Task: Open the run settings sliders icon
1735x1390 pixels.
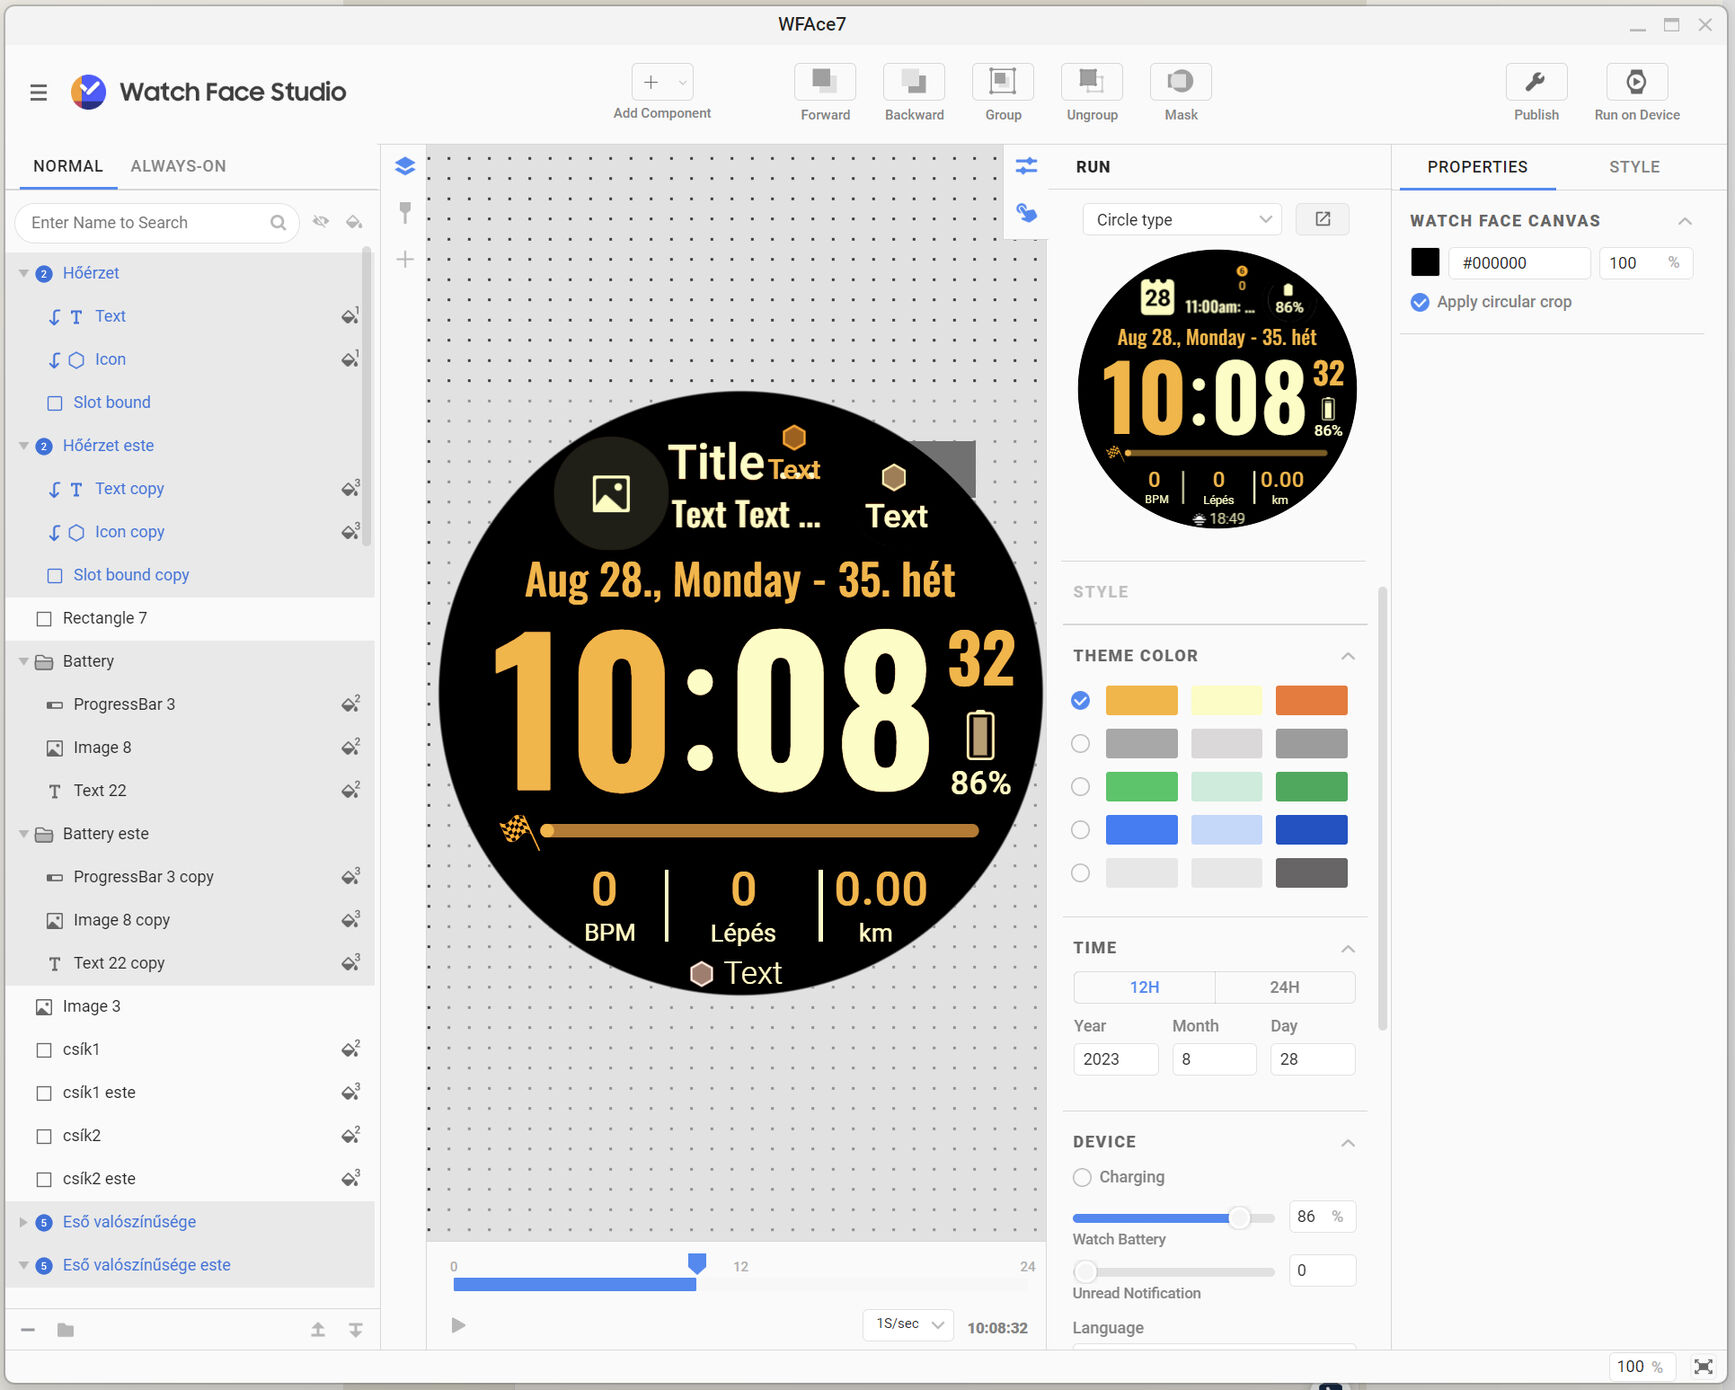Action: tap(1027, 166)
